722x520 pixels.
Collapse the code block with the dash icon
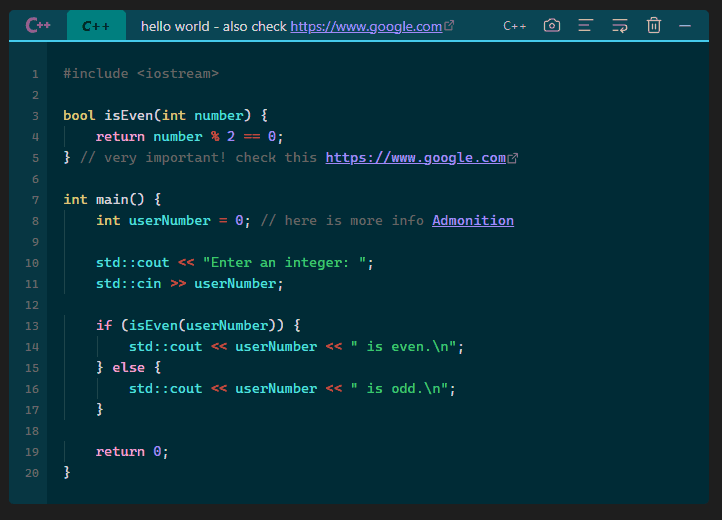pyautogui.click(x=685, y=26)
